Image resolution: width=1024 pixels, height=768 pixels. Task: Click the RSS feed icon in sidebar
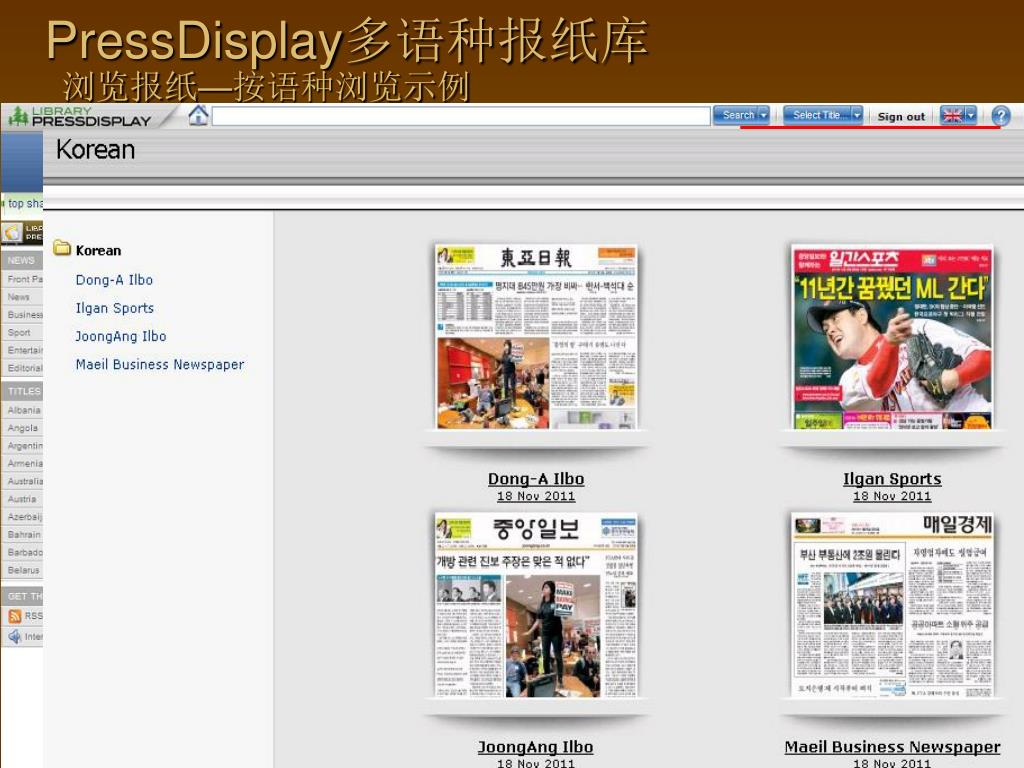14,616
